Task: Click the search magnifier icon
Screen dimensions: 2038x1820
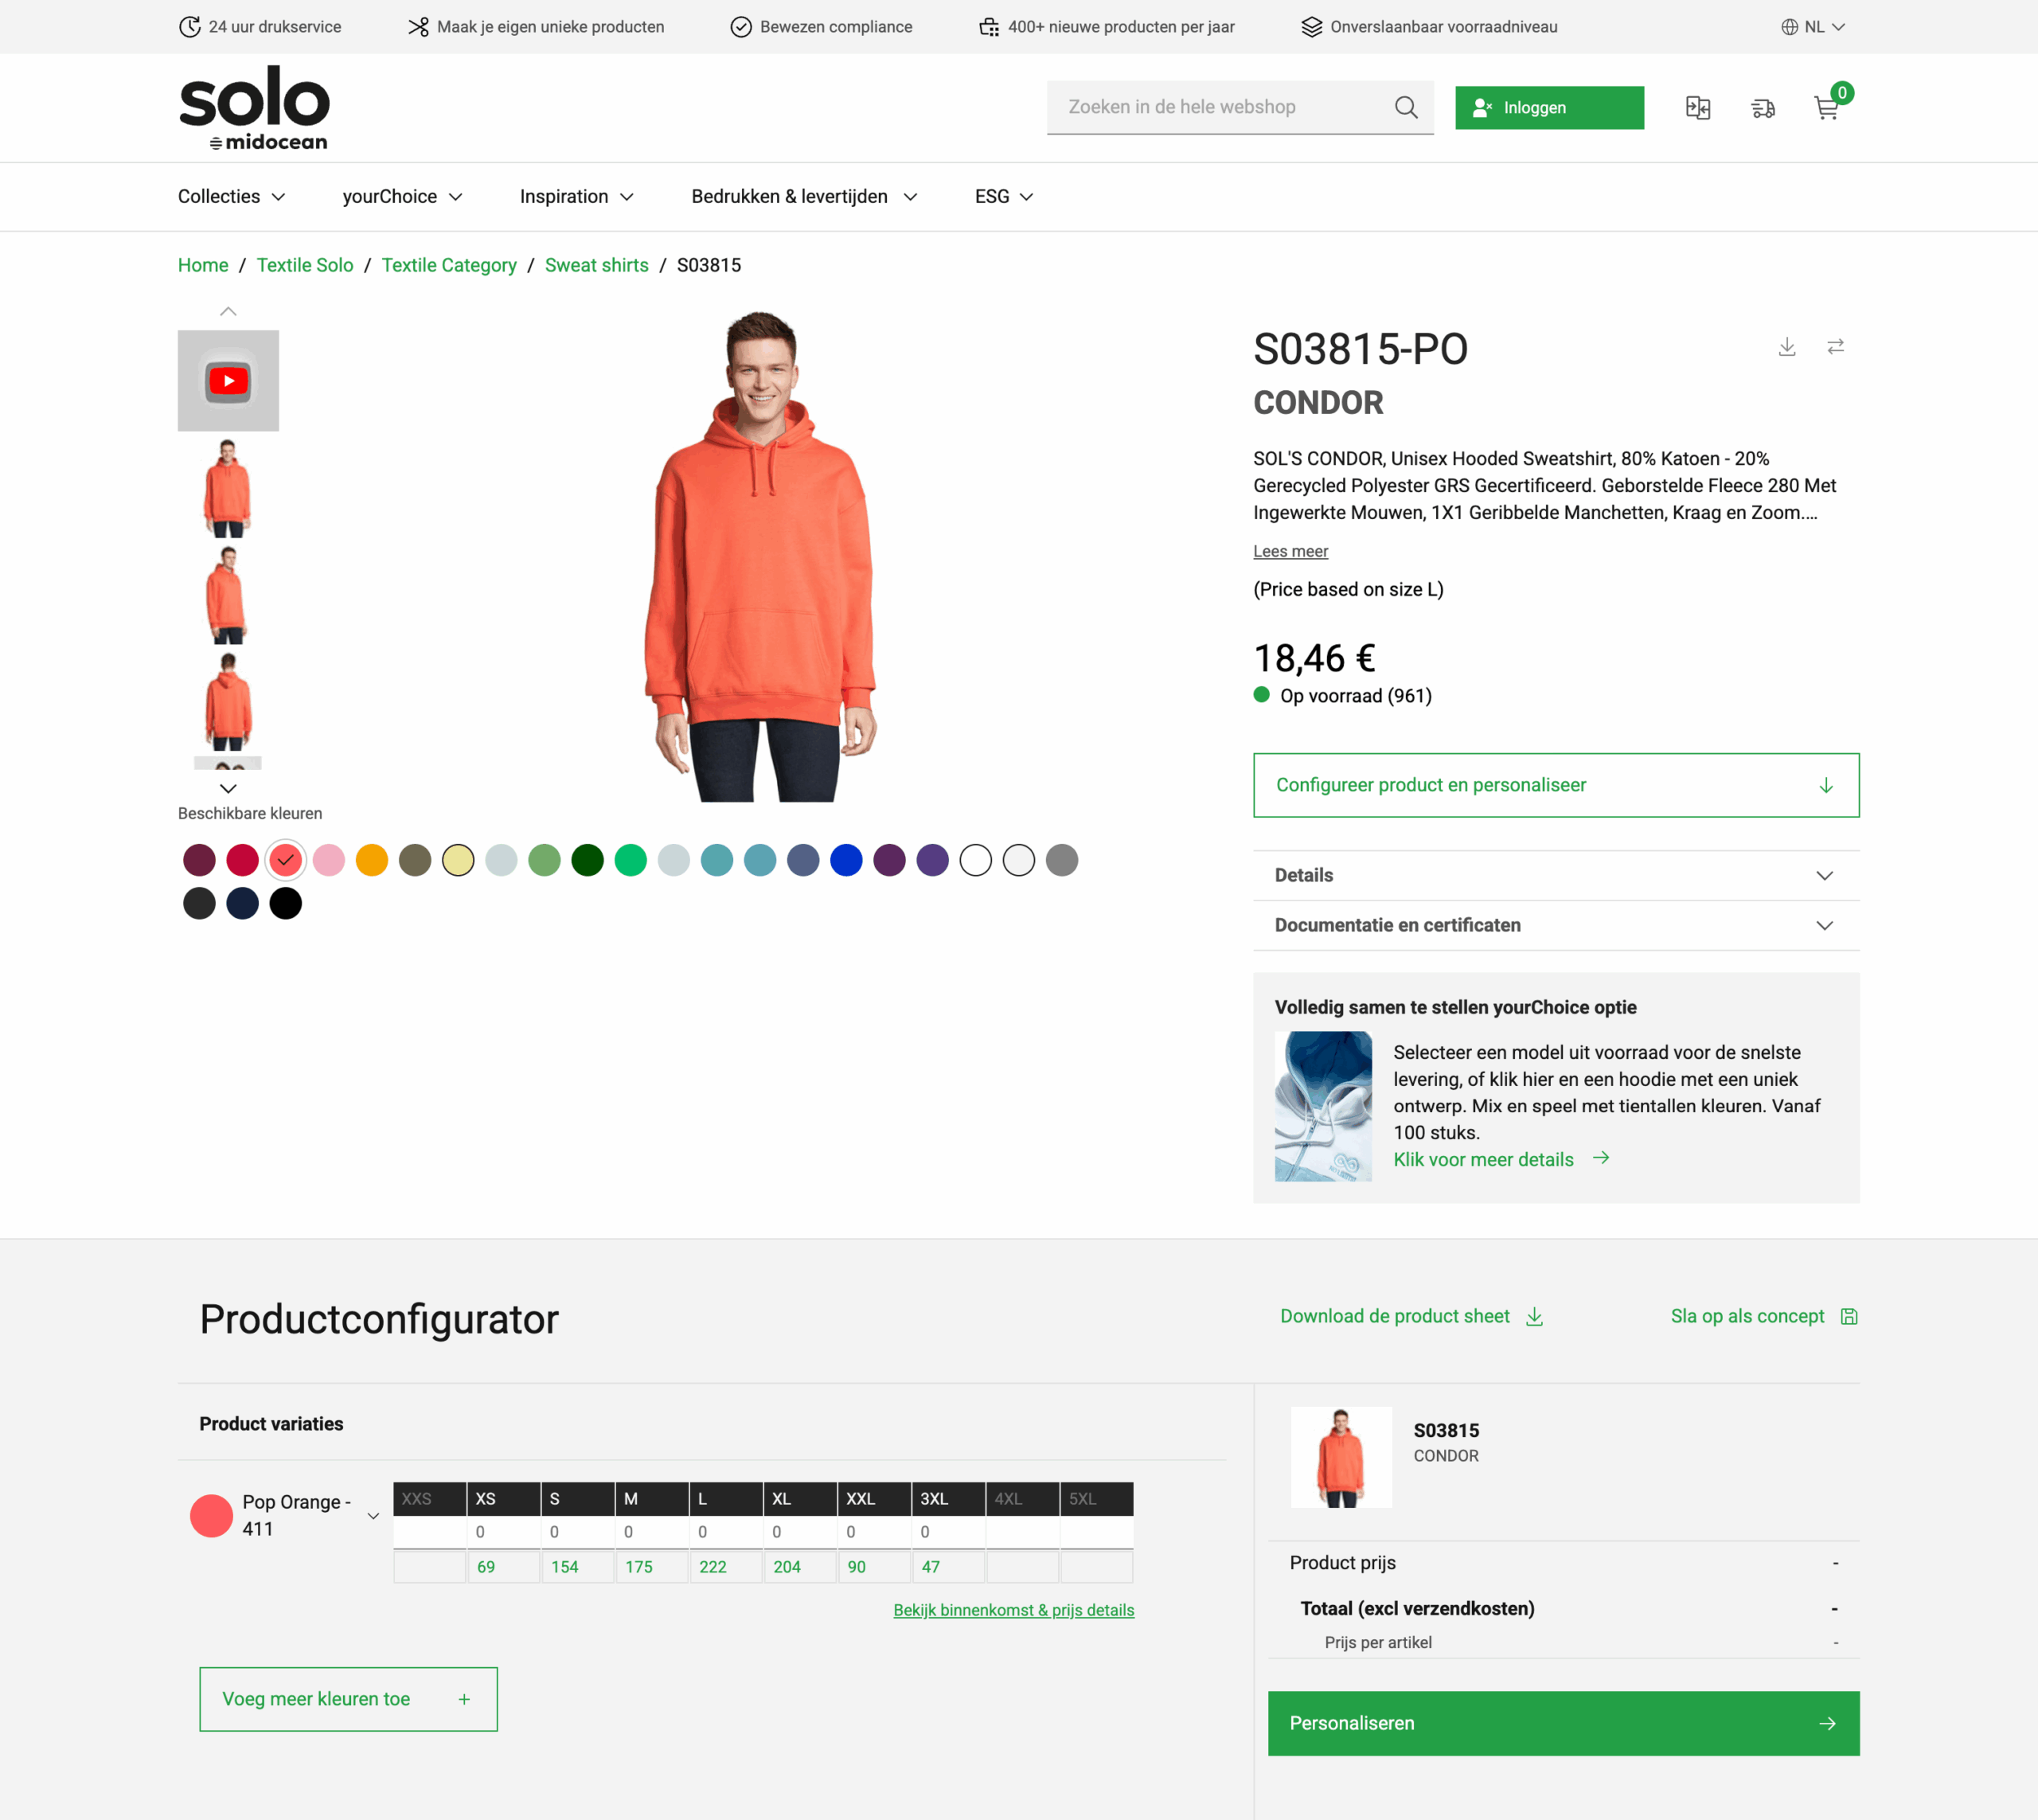Action: pos(1406,107)
